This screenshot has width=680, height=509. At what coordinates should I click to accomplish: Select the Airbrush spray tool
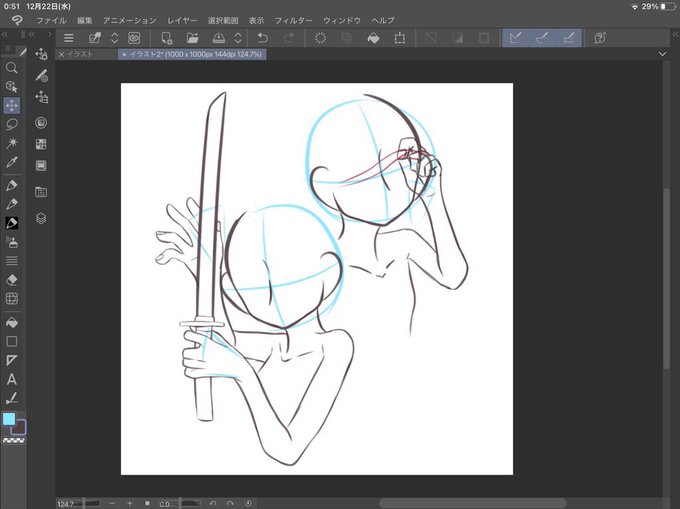[12, 242]
